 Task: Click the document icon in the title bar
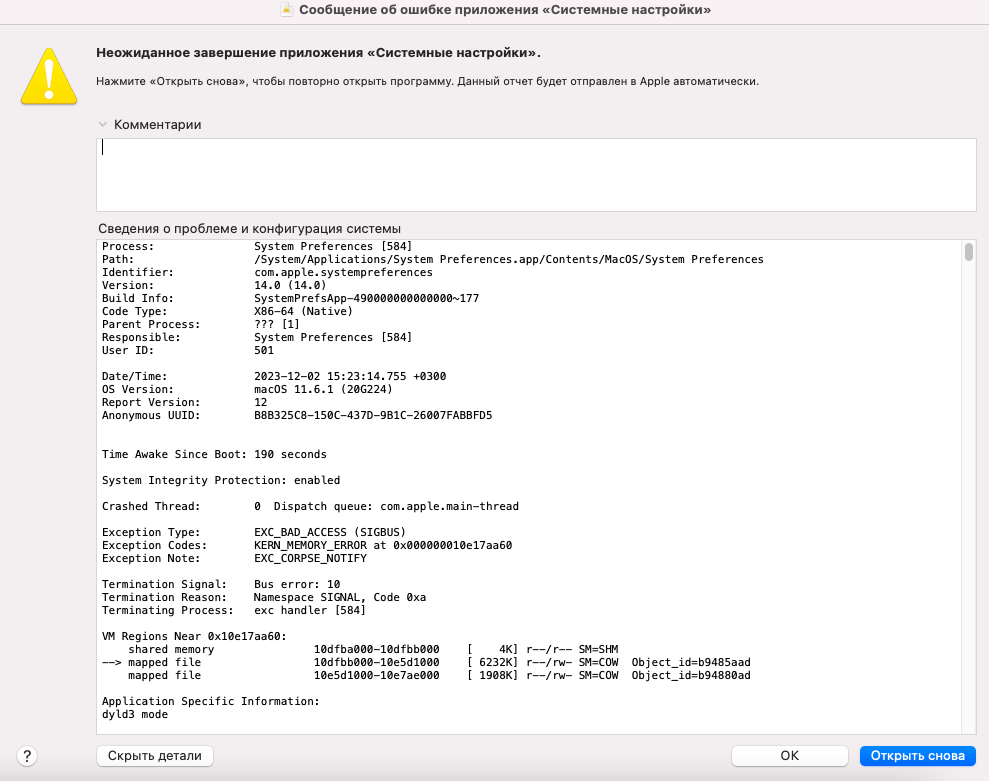(287, 9)
